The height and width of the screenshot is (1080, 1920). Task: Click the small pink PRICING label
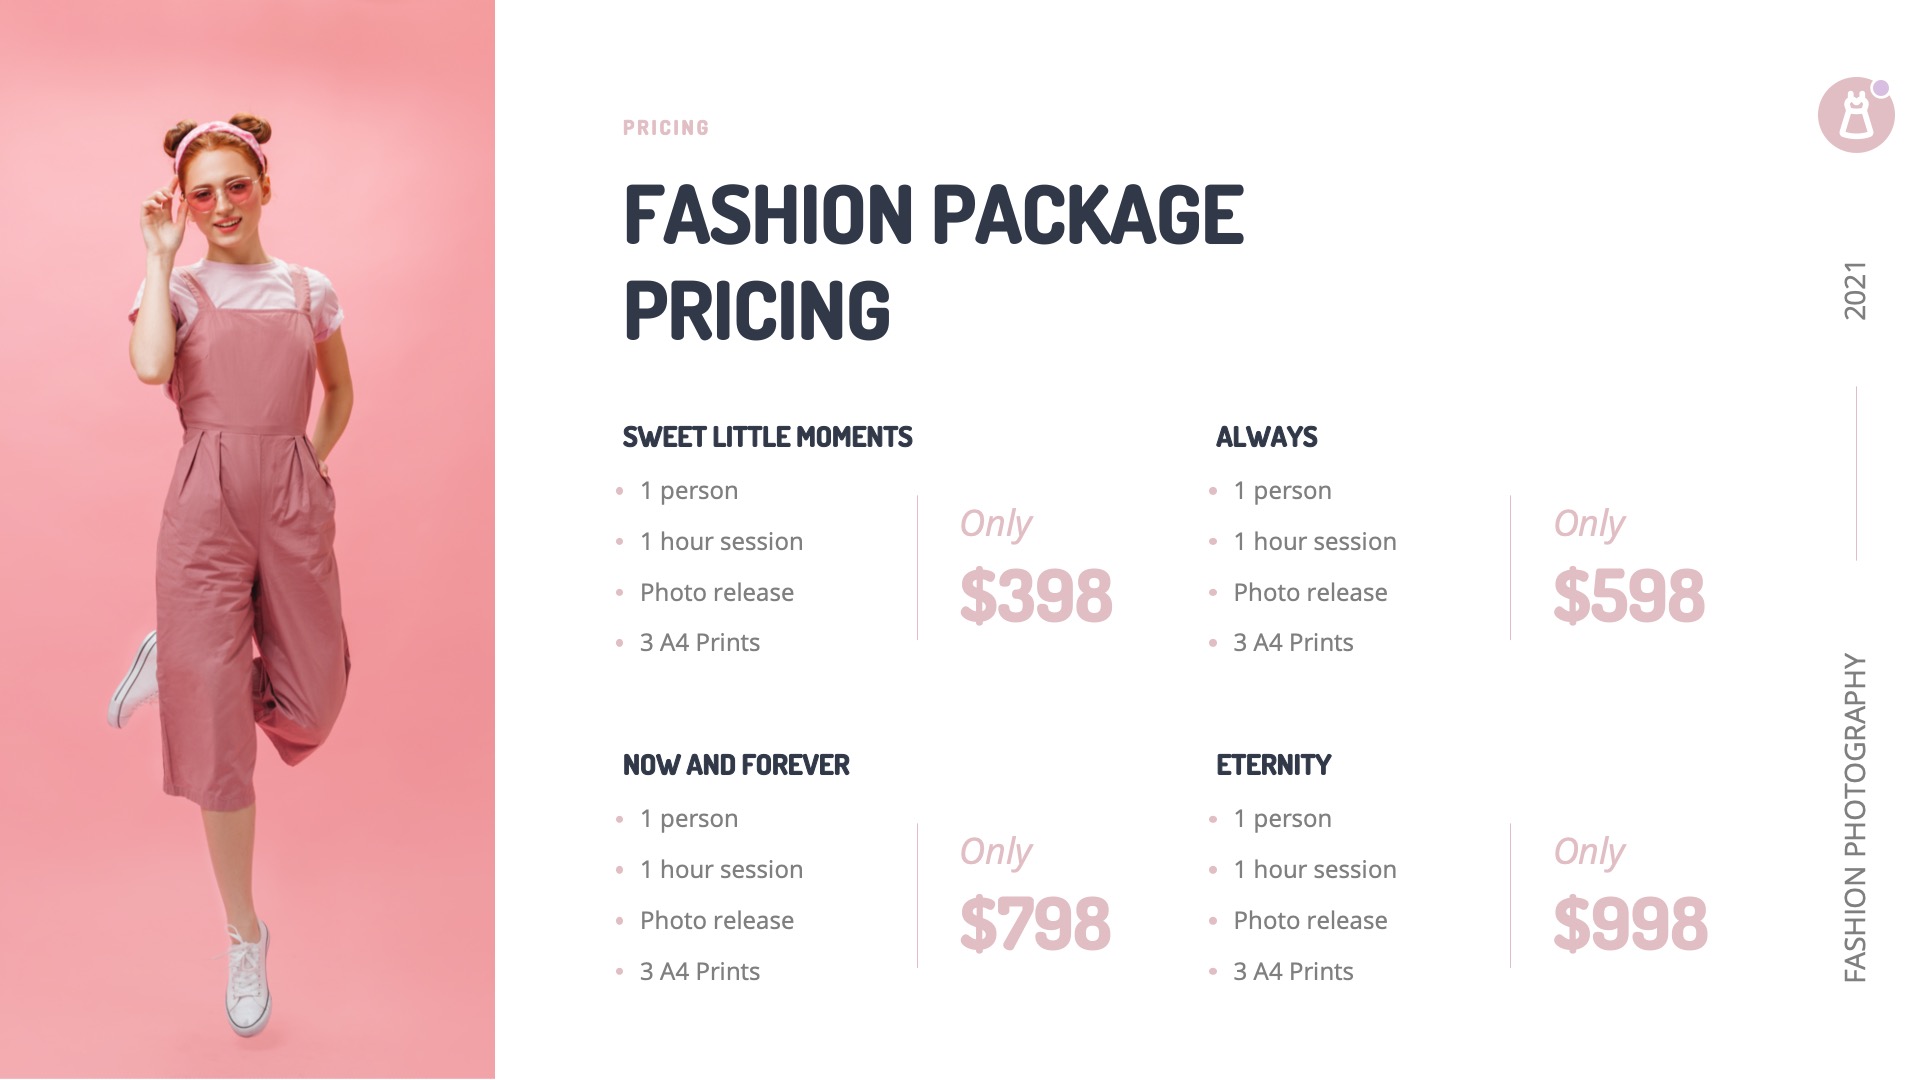click(x=665, y=128)
